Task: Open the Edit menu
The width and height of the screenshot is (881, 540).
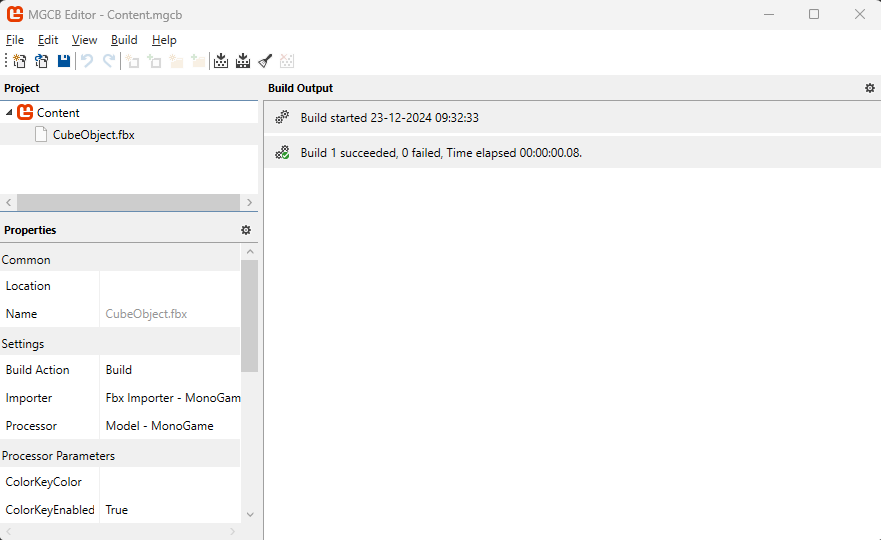Action: [48, 40]
